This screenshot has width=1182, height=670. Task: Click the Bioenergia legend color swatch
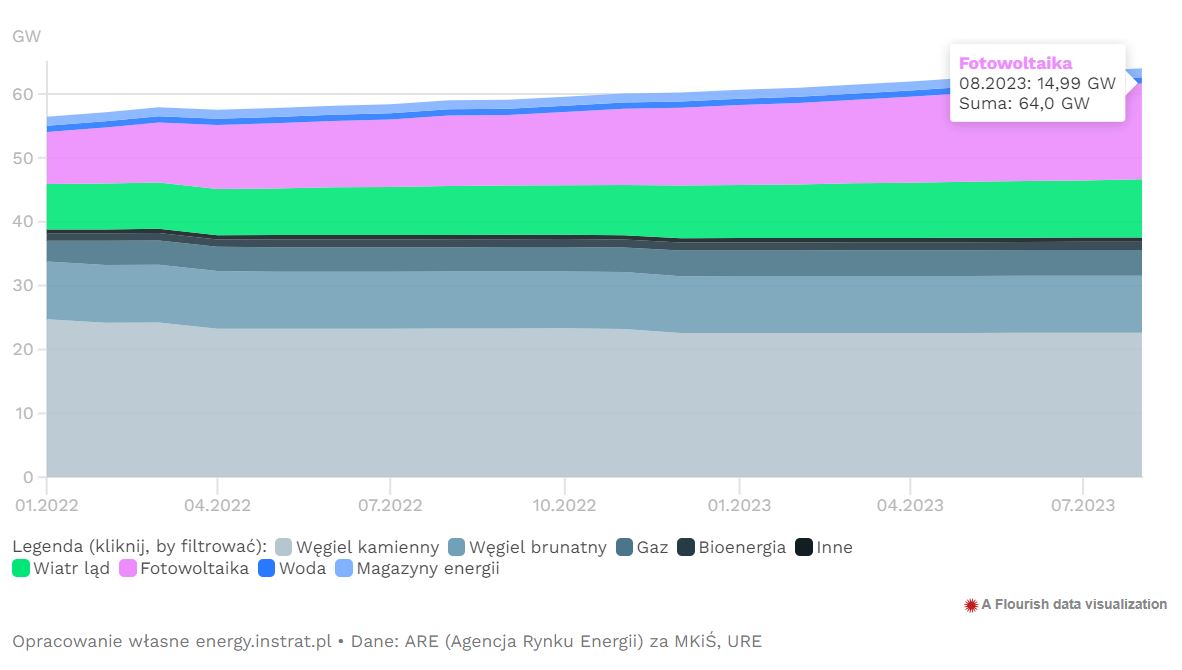tap(686, 547)
